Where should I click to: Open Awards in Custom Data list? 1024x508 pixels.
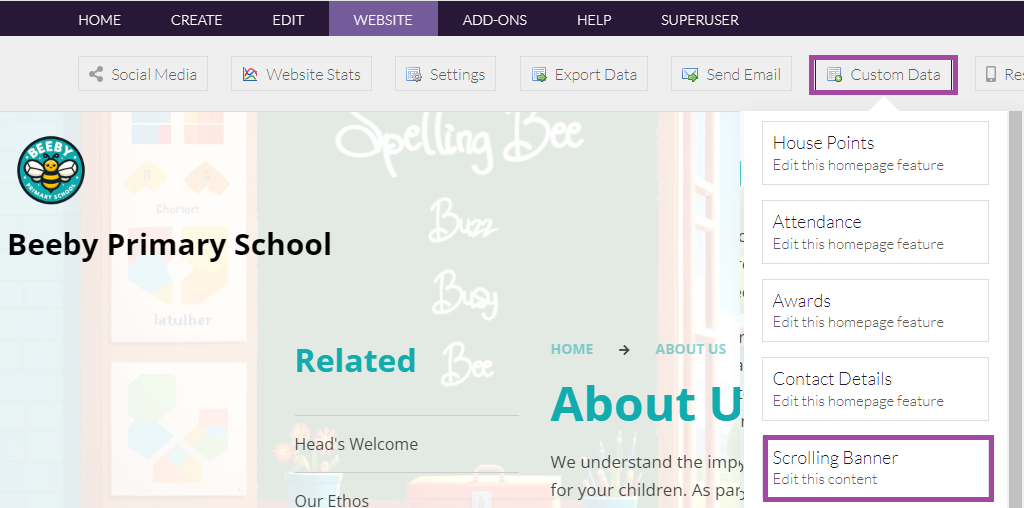[875, 310]
